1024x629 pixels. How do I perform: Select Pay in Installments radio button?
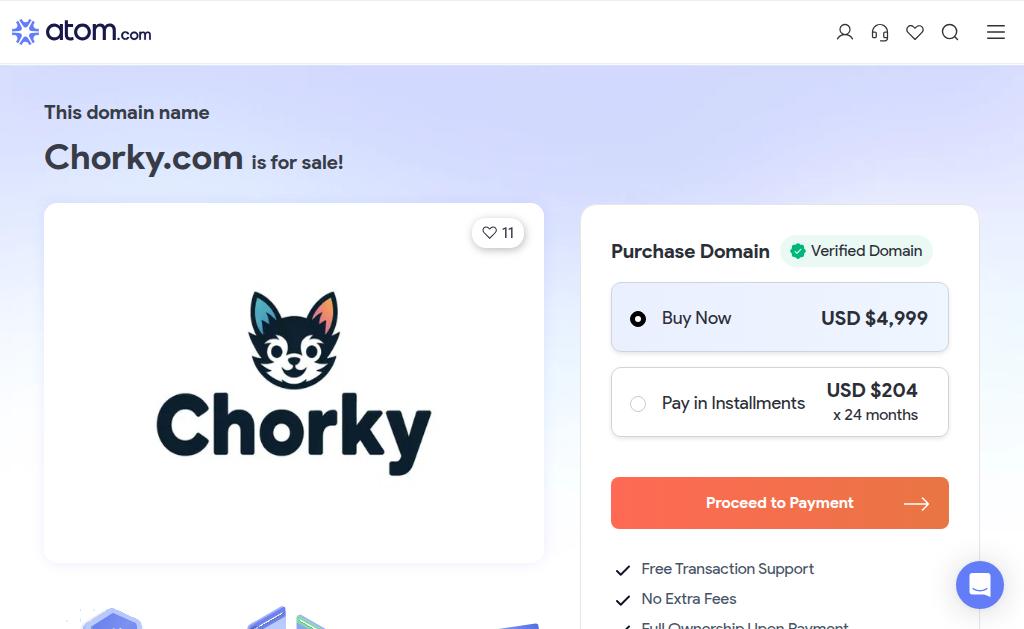[x=637, y=404]
